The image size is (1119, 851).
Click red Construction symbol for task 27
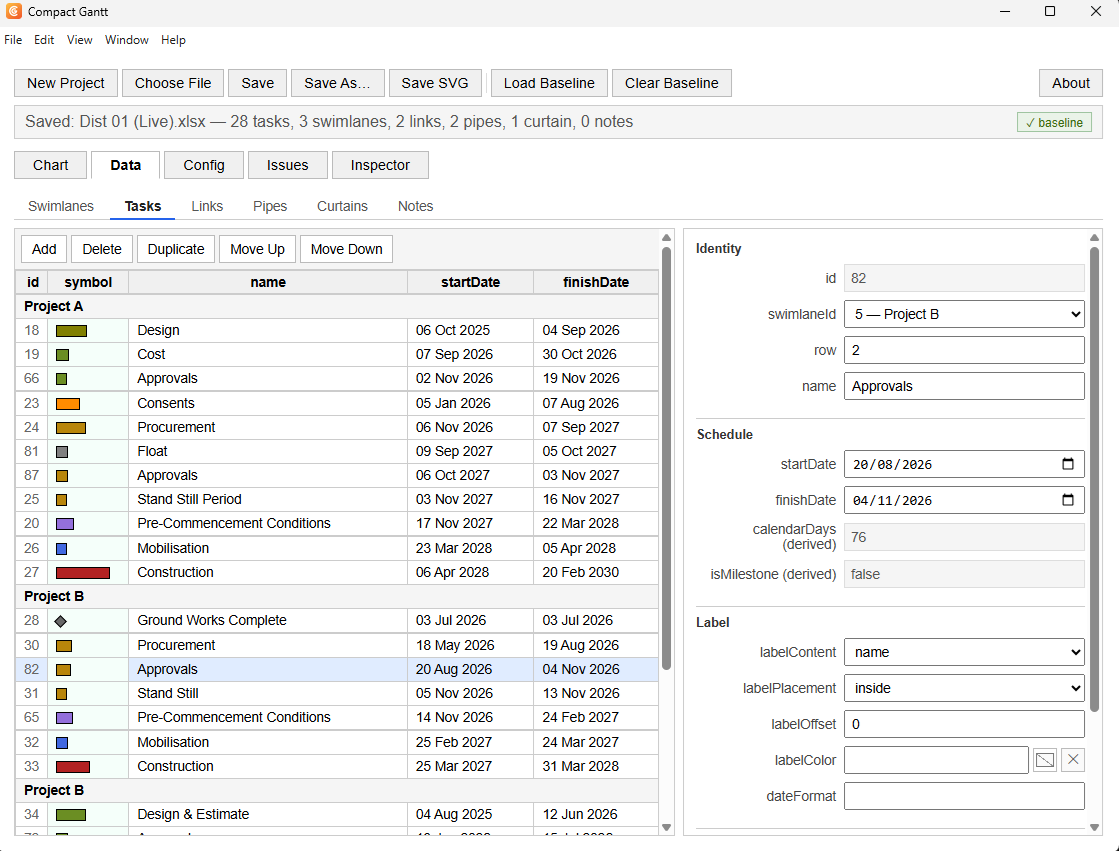83,573
